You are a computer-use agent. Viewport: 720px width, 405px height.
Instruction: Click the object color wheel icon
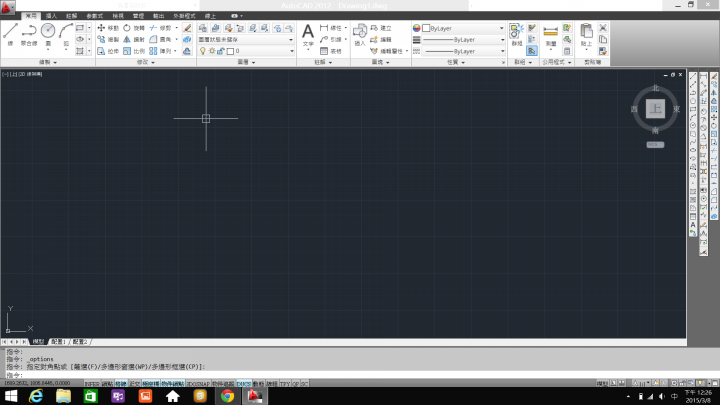coord(416,28)
